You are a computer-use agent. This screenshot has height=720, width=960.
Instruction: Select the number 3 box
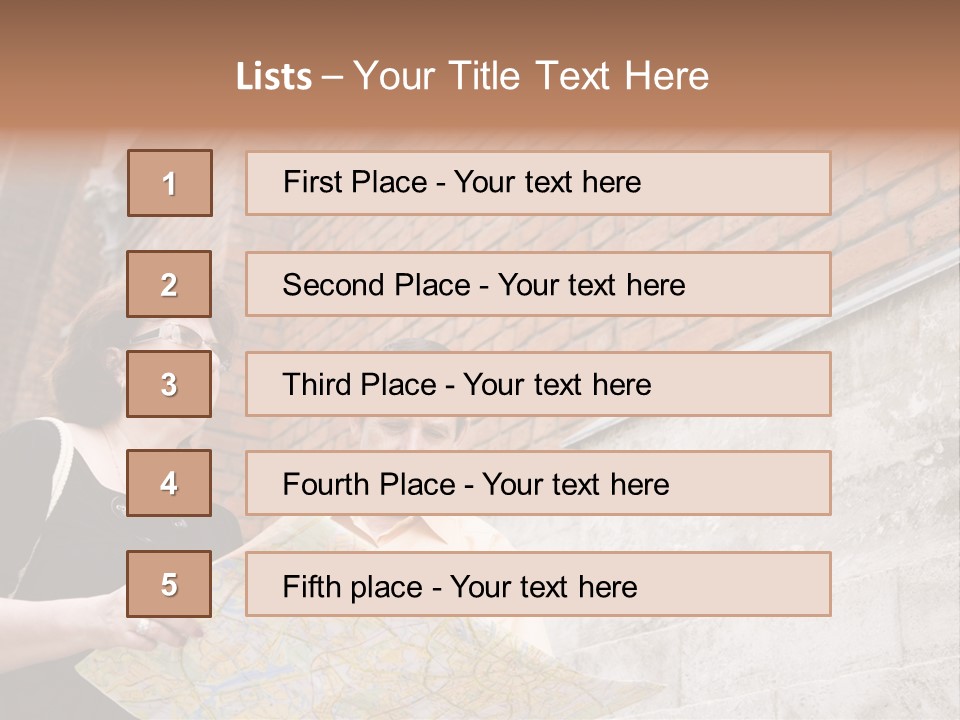pos(169,384)
